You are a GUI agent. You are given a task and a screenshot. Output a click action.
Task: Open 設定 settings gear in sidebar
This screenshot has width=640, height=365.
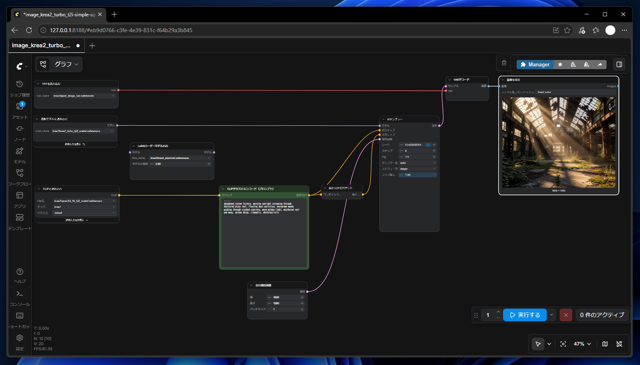[20, 341]
